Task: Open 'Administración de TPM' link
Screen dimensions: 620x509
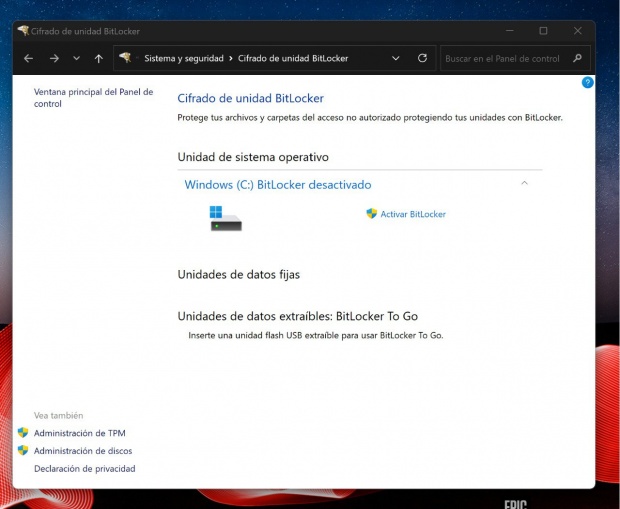Action: click(x=79, y=433)
